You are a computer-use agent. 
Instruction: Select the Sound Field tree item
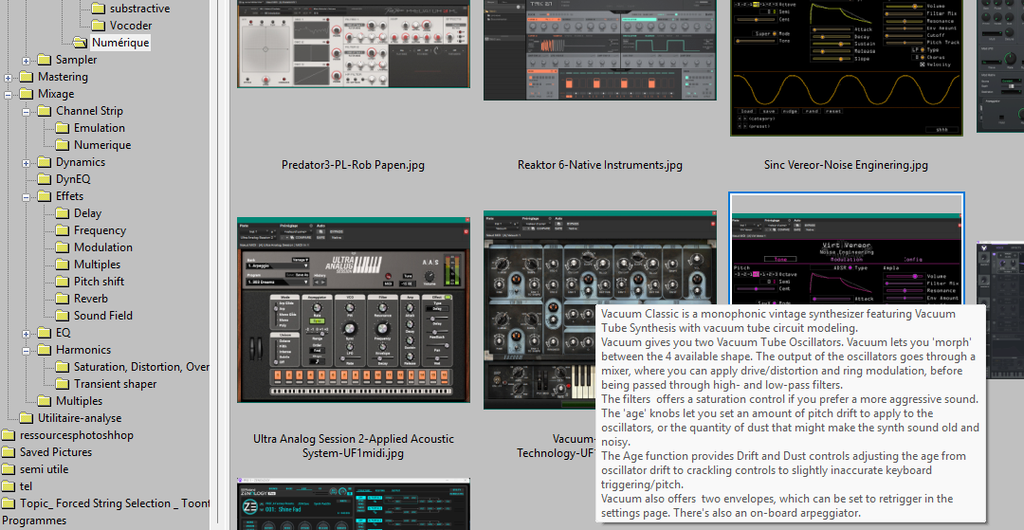click(x=103, y=315)
